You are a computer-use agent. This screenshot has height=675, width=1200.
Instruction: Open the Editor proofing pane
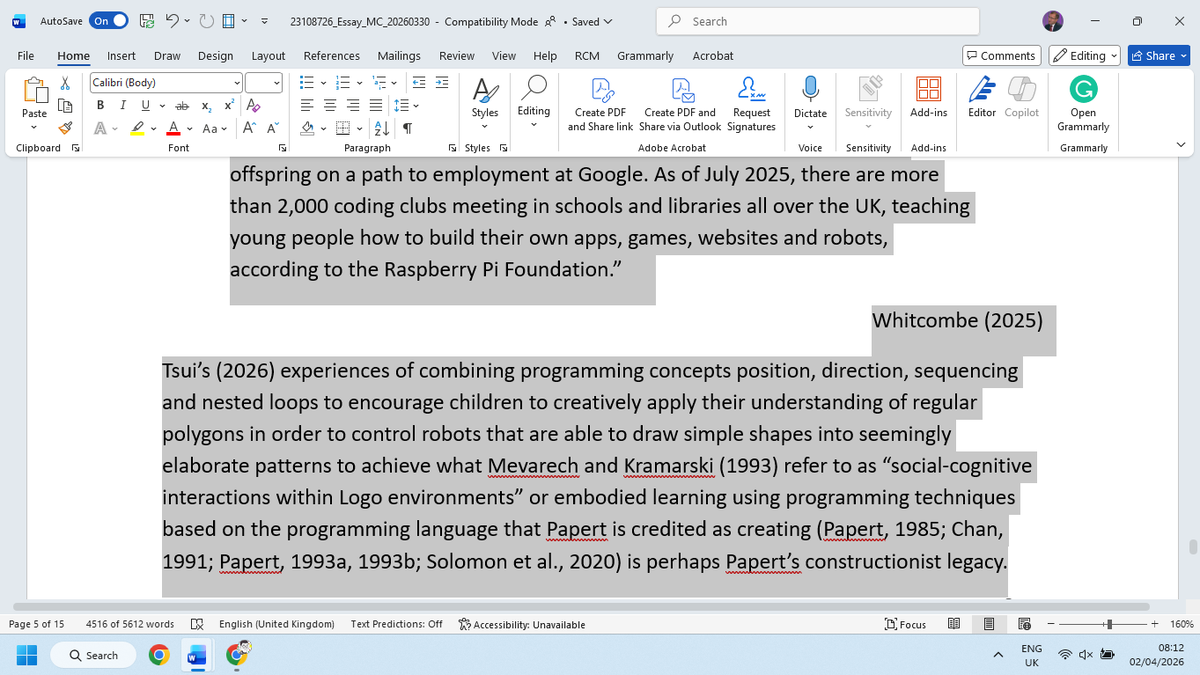tap(982, 98)
